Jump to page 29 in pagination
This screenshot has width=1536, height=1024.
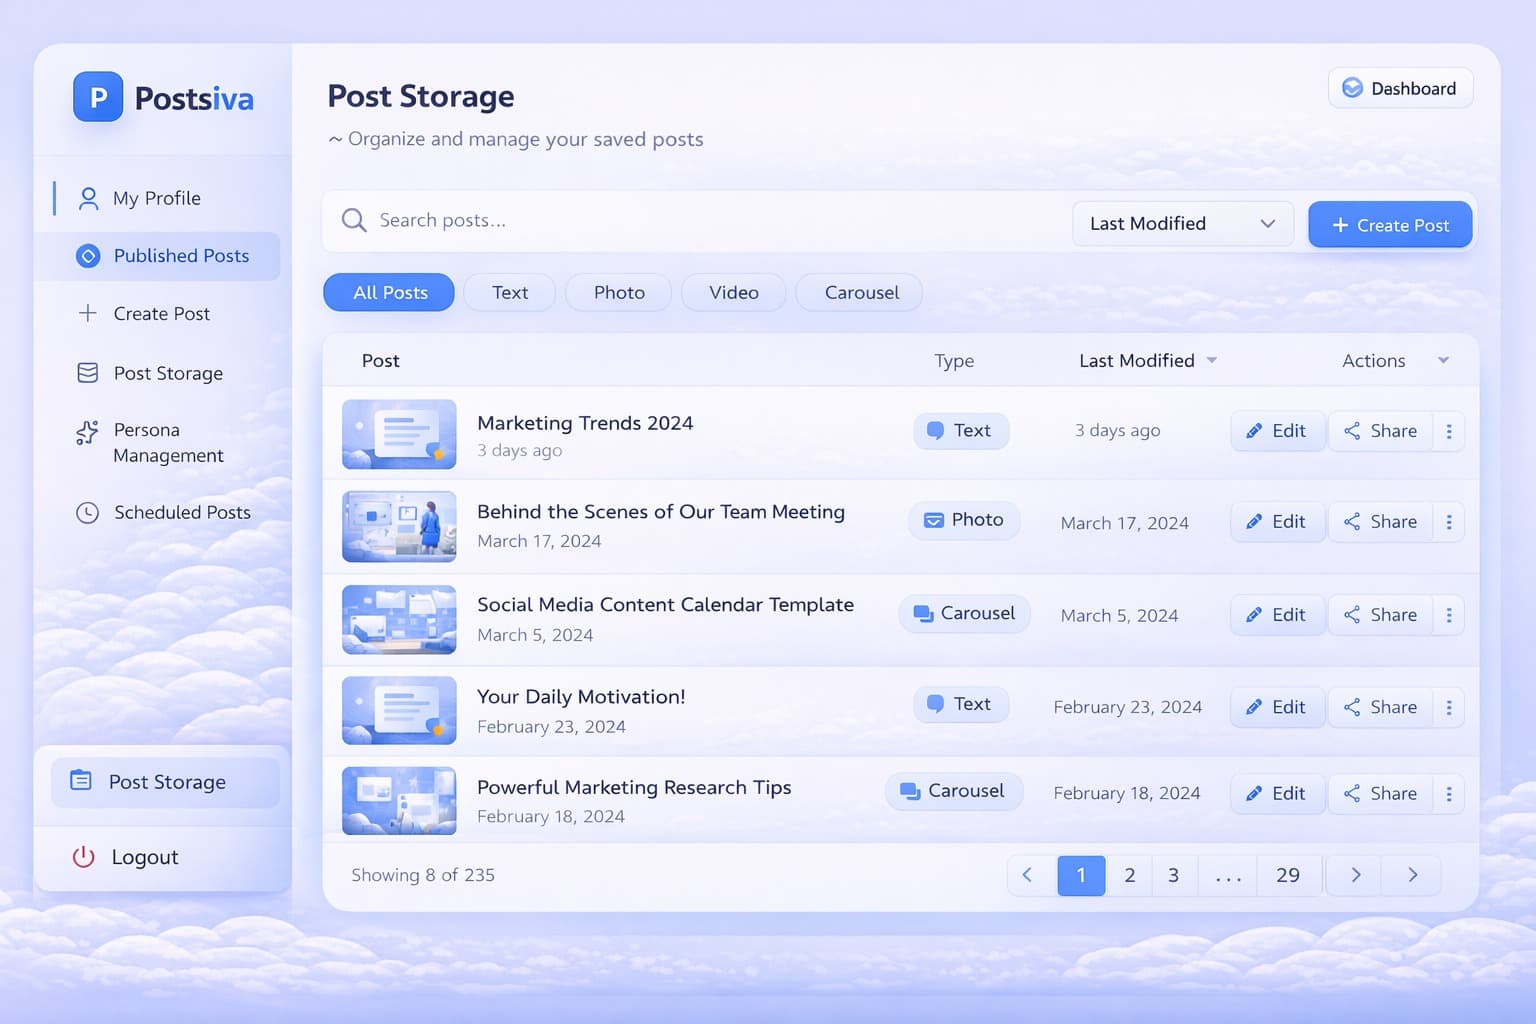point(1287,875)
